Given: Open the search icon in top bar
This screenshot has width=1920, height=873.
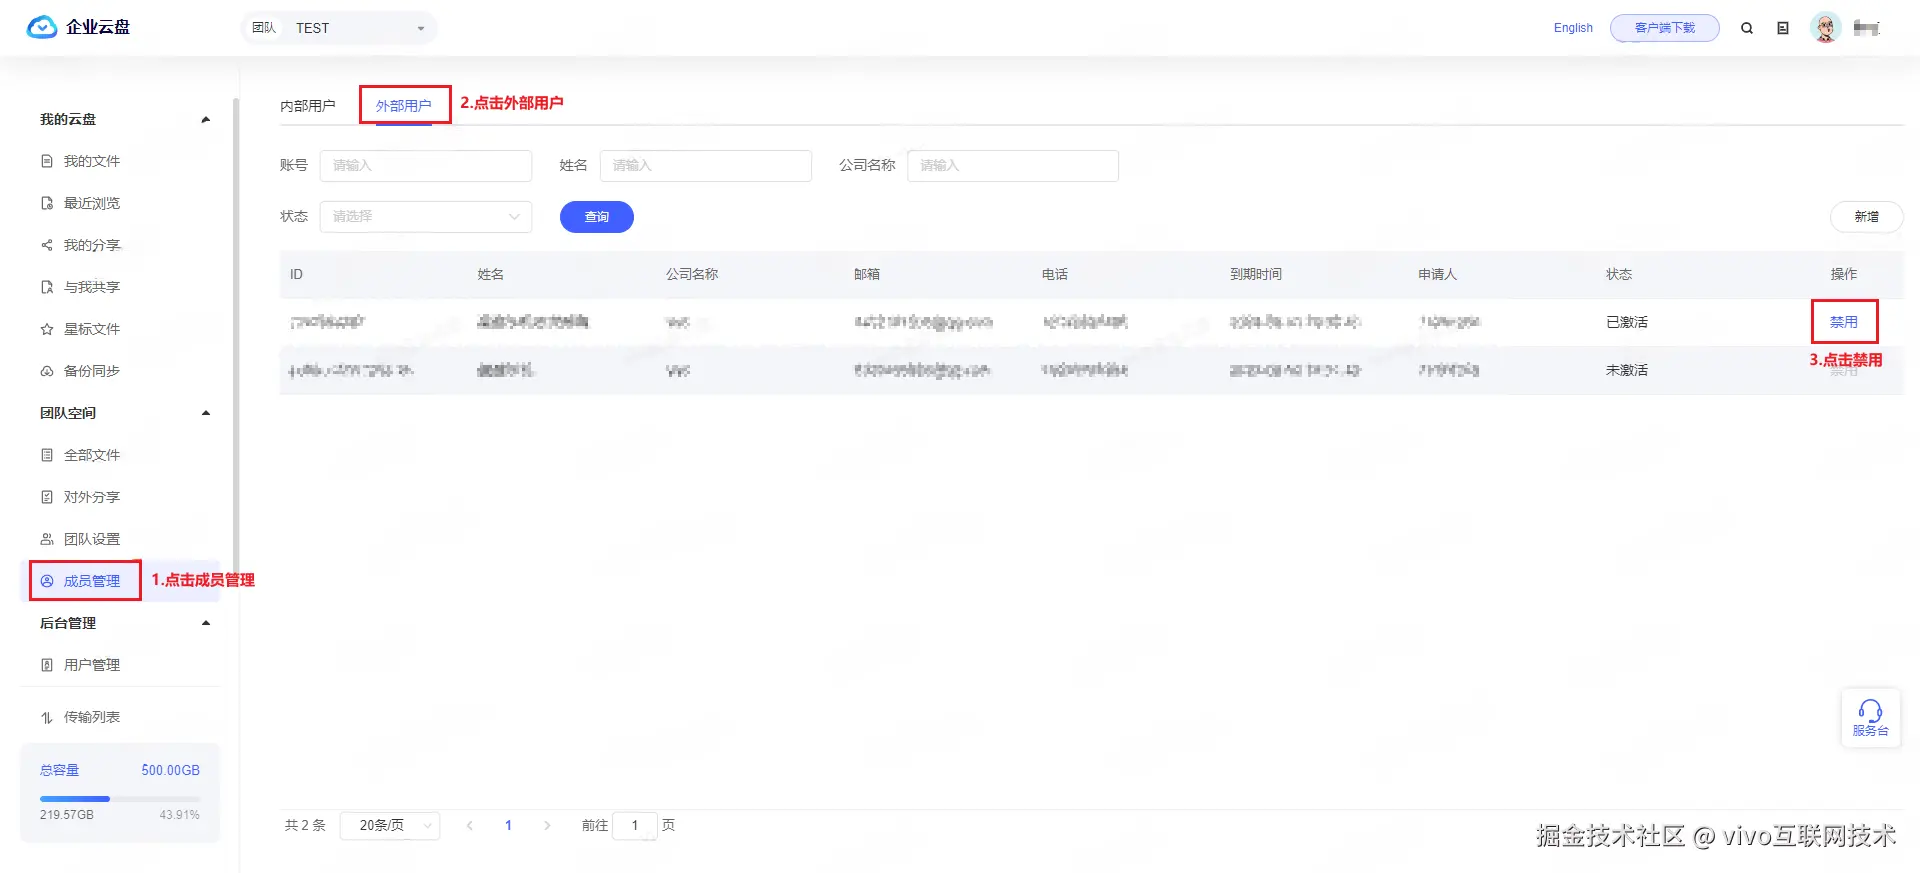Looking at the screenshot, I should pyautogui.click(x=1747, y=28).
